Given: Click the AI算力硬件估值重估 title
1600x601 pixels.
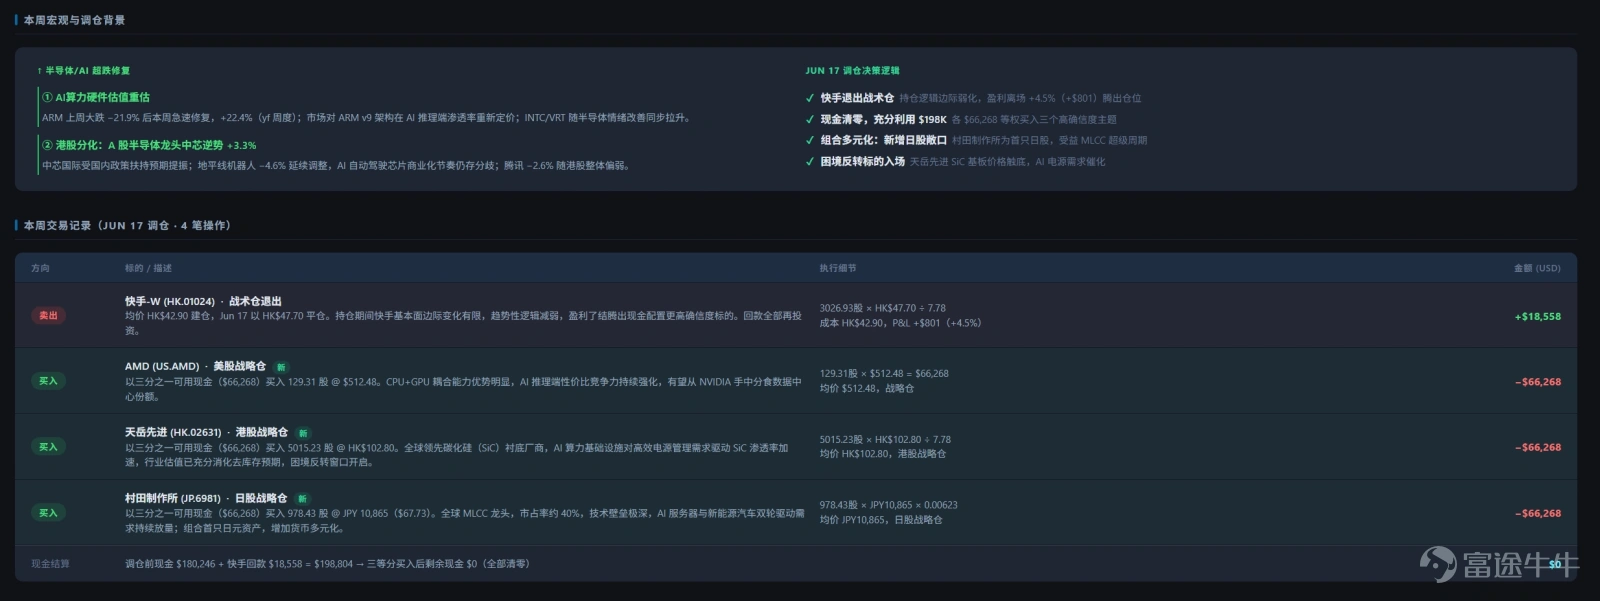Looking at the screenshot, I should click(96, 97).
